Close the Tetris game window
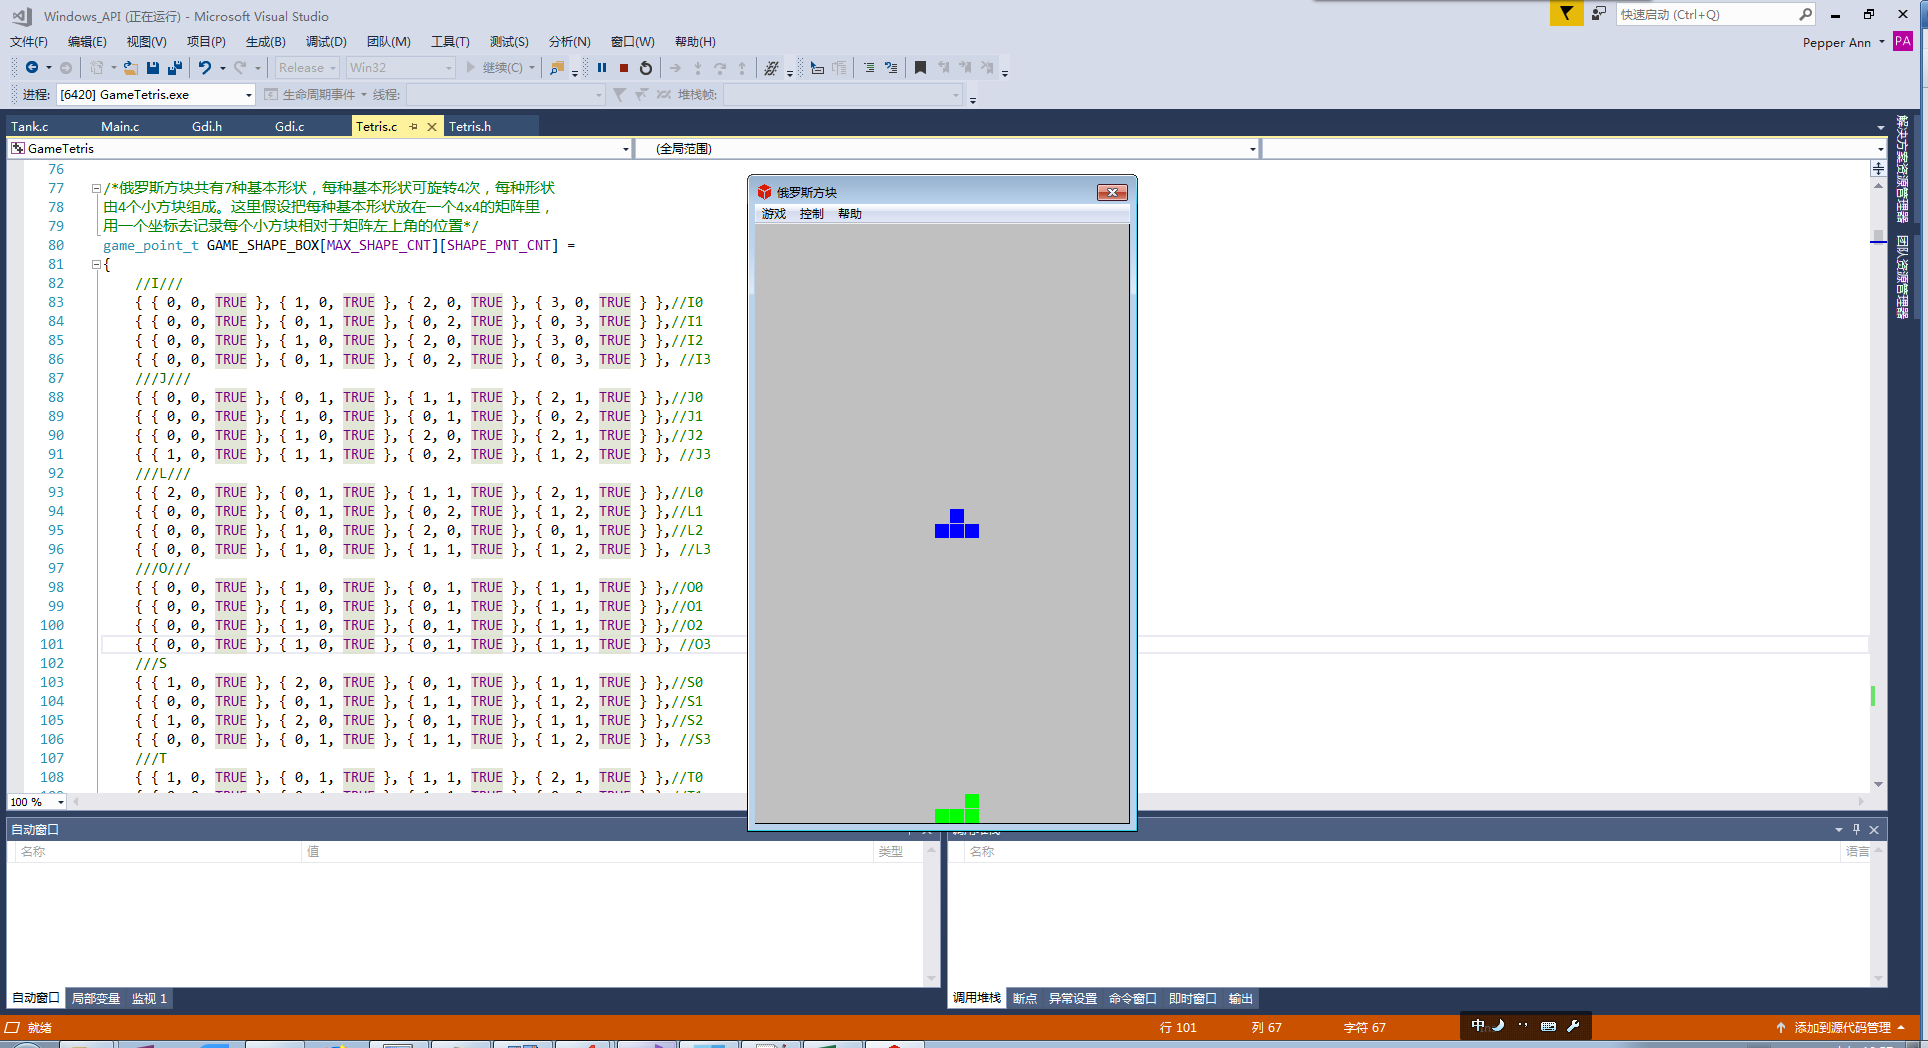The image size is (1928, 1048). pyautogui.click(x=1112, y=192)
